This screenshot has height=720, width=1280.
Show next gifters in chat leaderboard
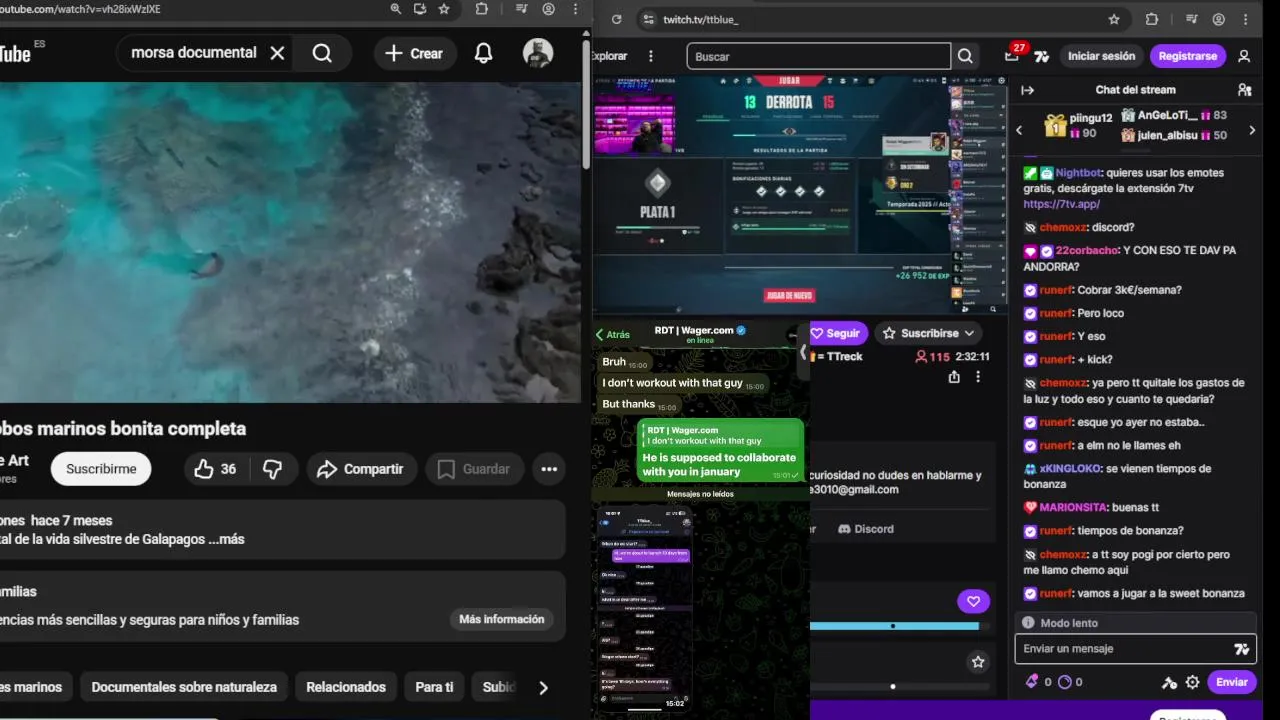click(x=1252, y=130)
